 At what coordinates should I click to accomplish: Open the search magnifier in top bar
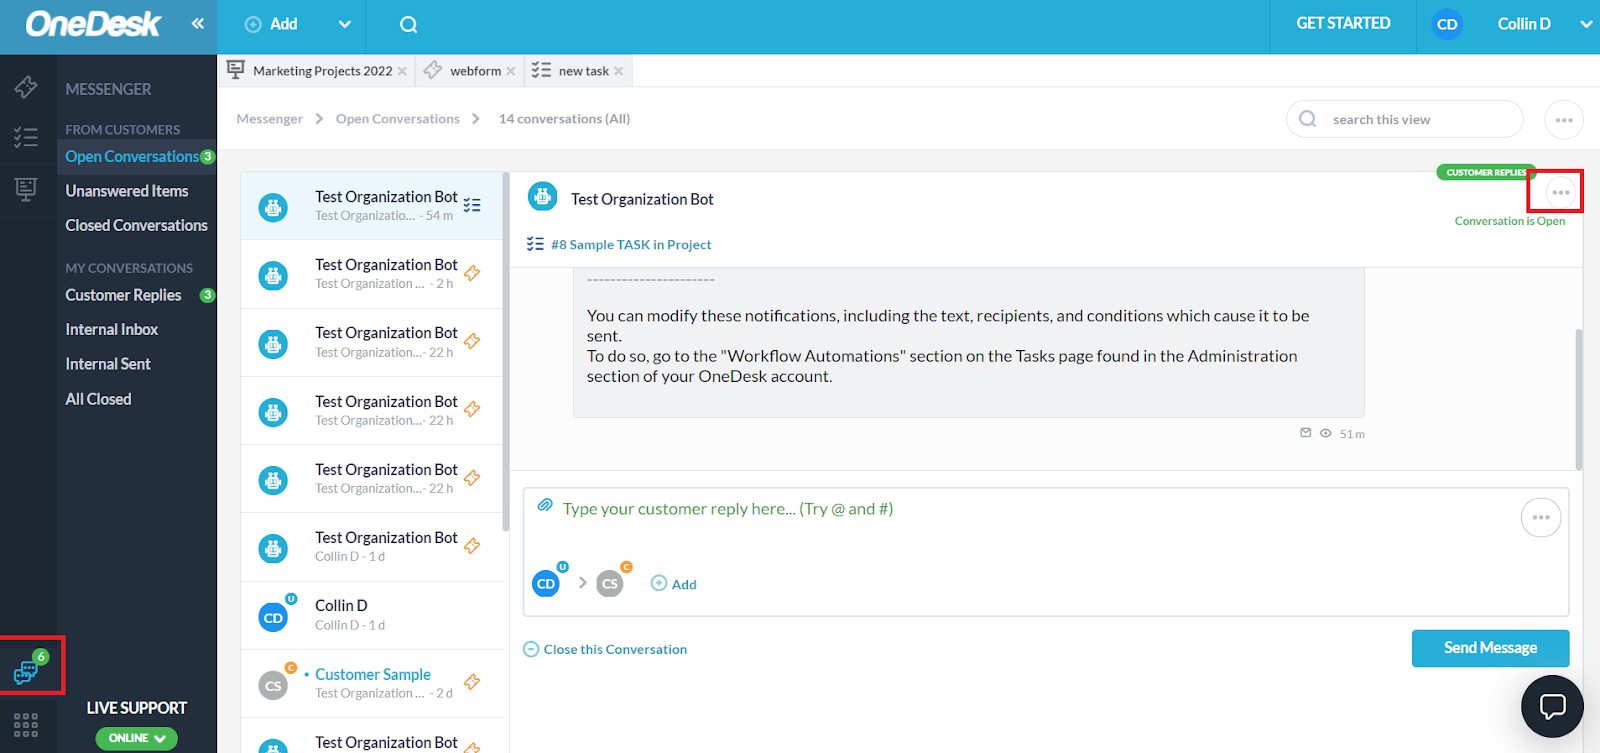point(408,25)
